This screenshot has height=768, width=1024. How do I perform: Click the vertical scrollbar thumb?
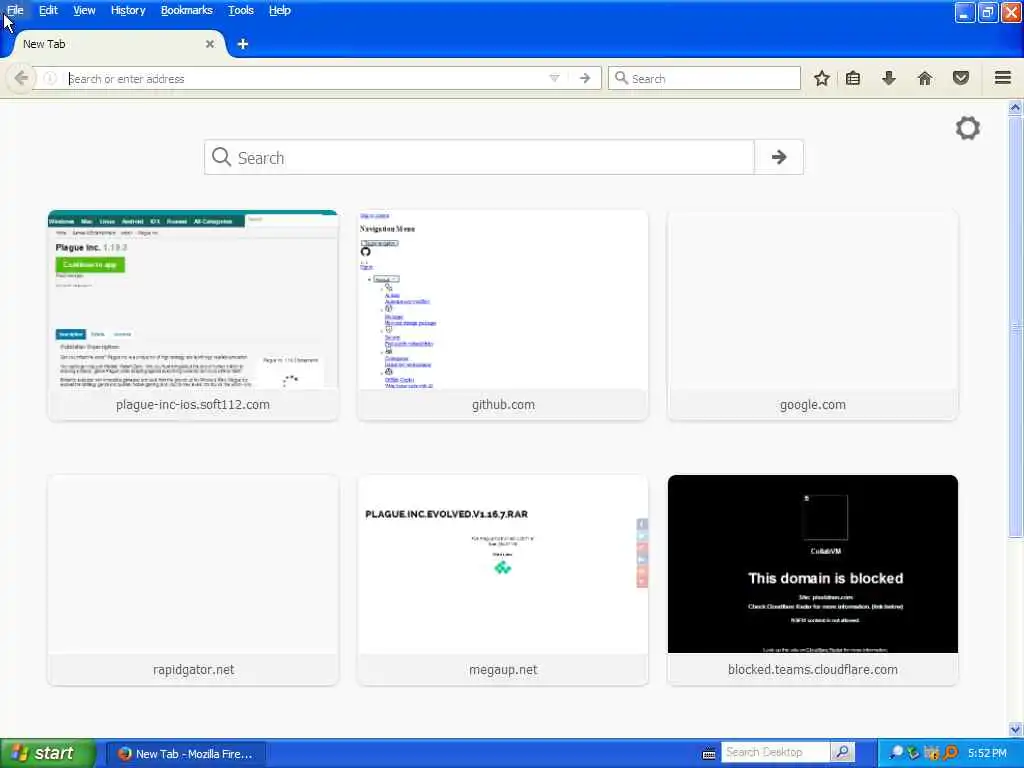tap(1015, 327)
